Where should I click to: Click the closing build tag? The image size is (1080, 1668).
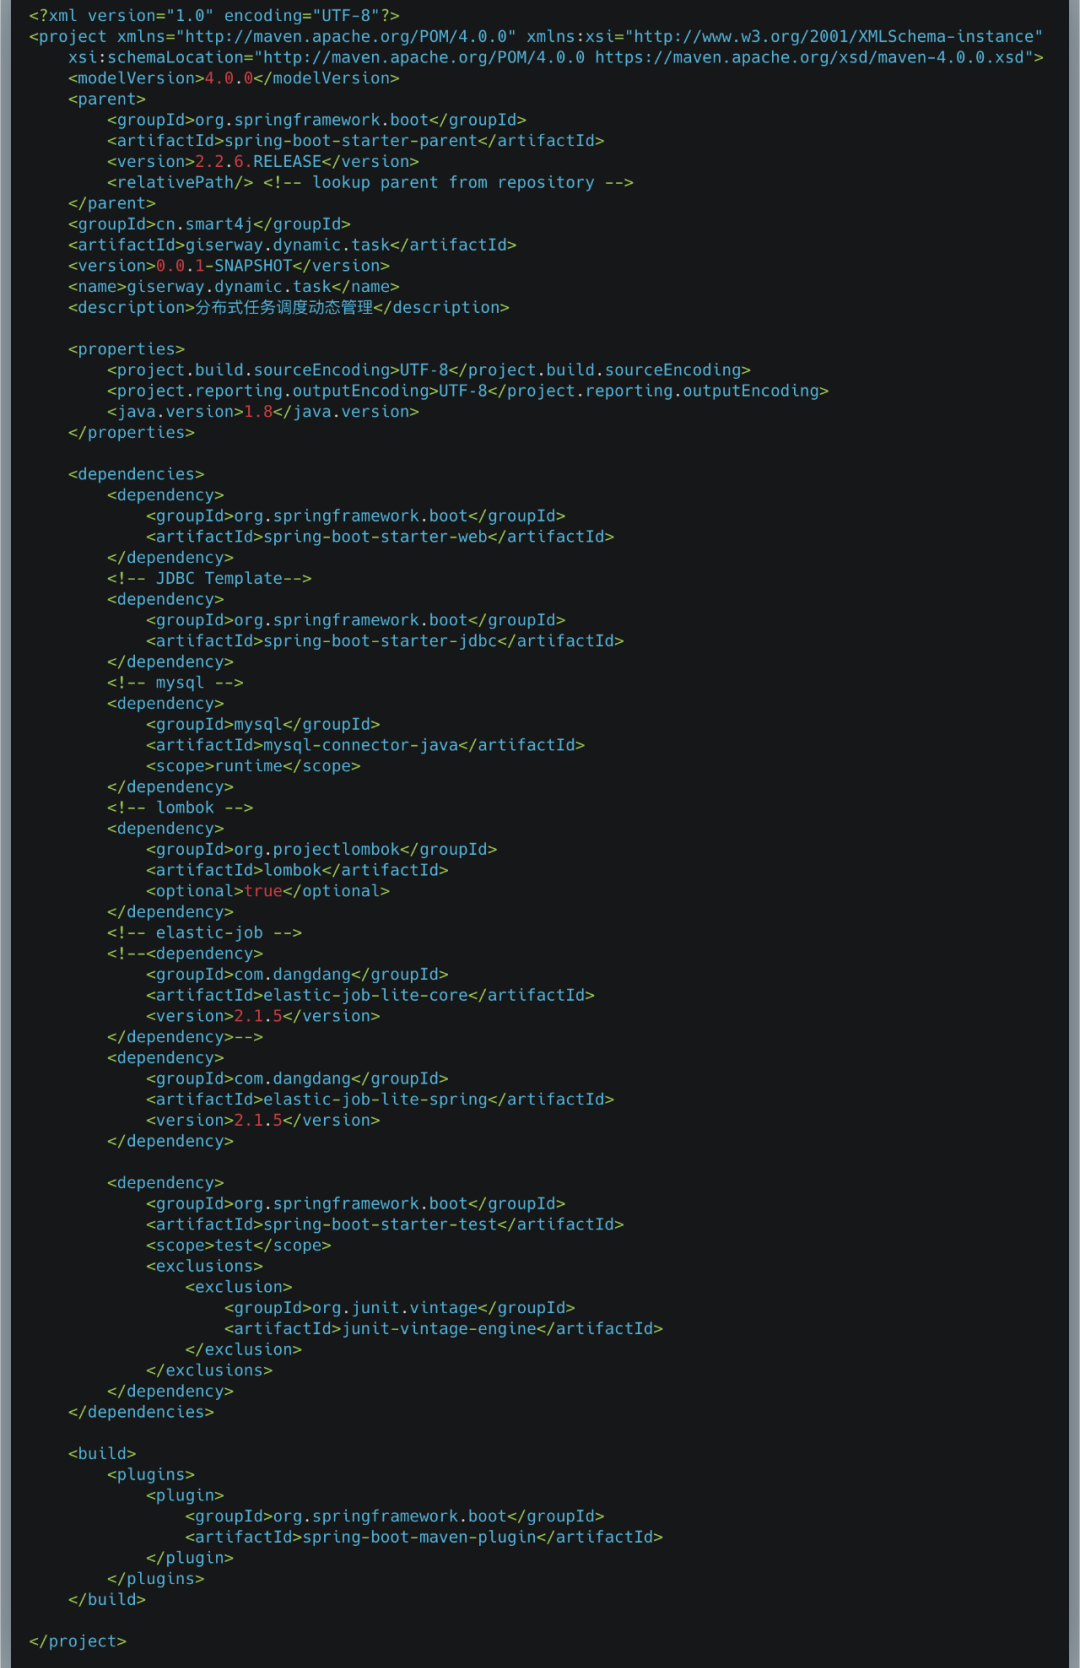pos(107,1599)
